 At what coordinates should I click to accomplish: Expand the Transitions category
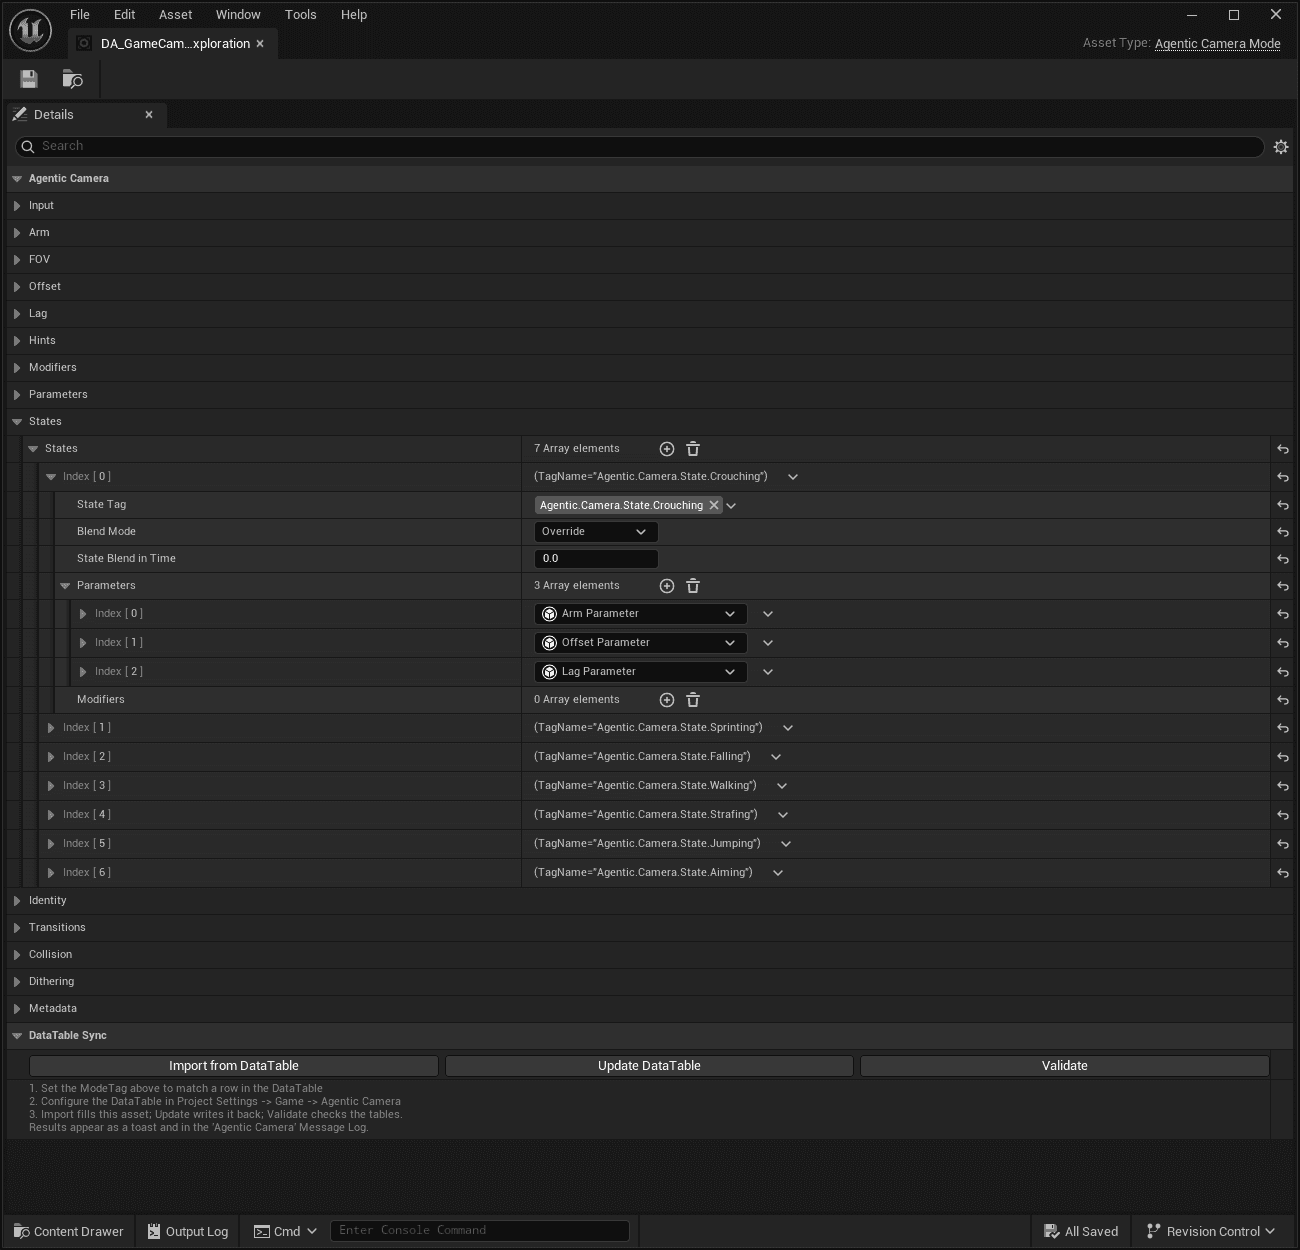[17, 928]
